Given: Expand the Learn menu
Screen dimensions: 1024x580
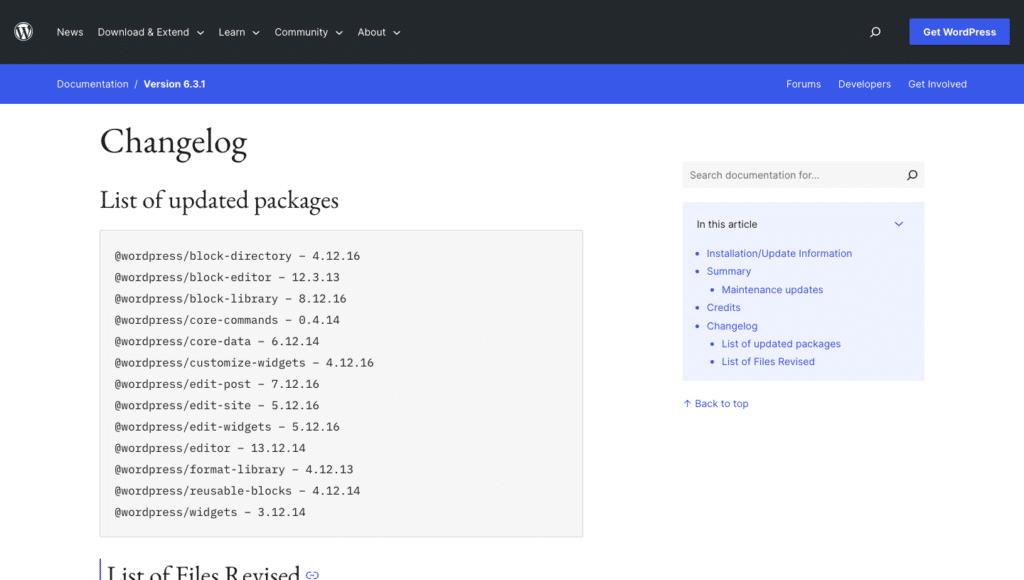Looking at the screenshot, I should [239, 32].
